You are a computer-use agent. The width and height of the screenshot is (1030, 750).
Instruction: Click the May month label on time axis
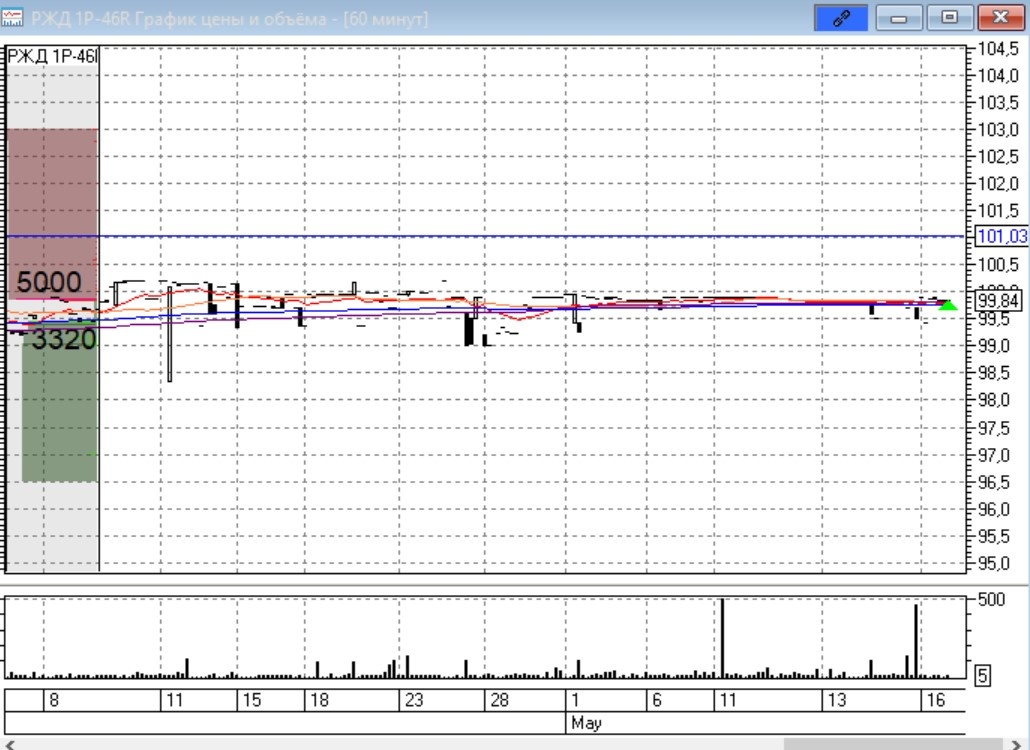587,723
